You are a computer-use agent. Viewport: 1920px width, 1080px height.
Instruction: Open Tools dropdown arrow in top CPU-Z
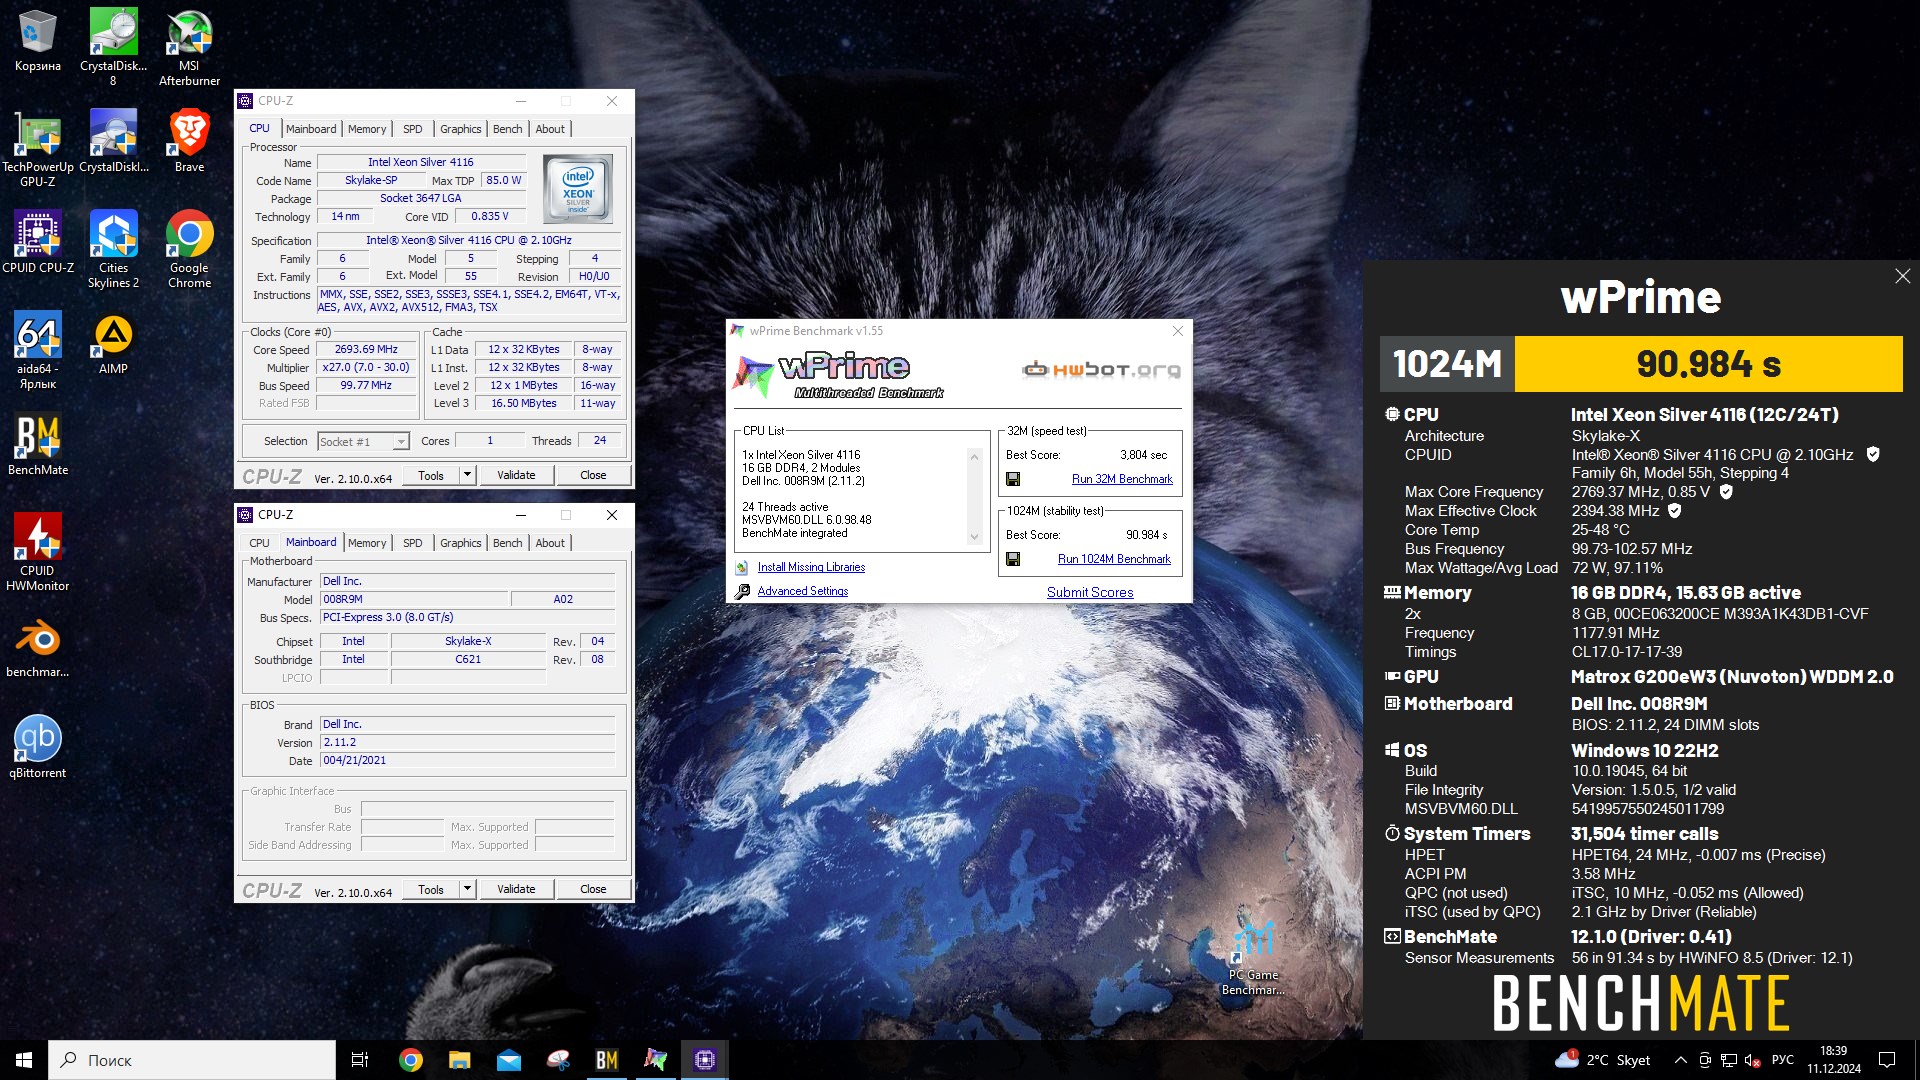coord(467,475)
